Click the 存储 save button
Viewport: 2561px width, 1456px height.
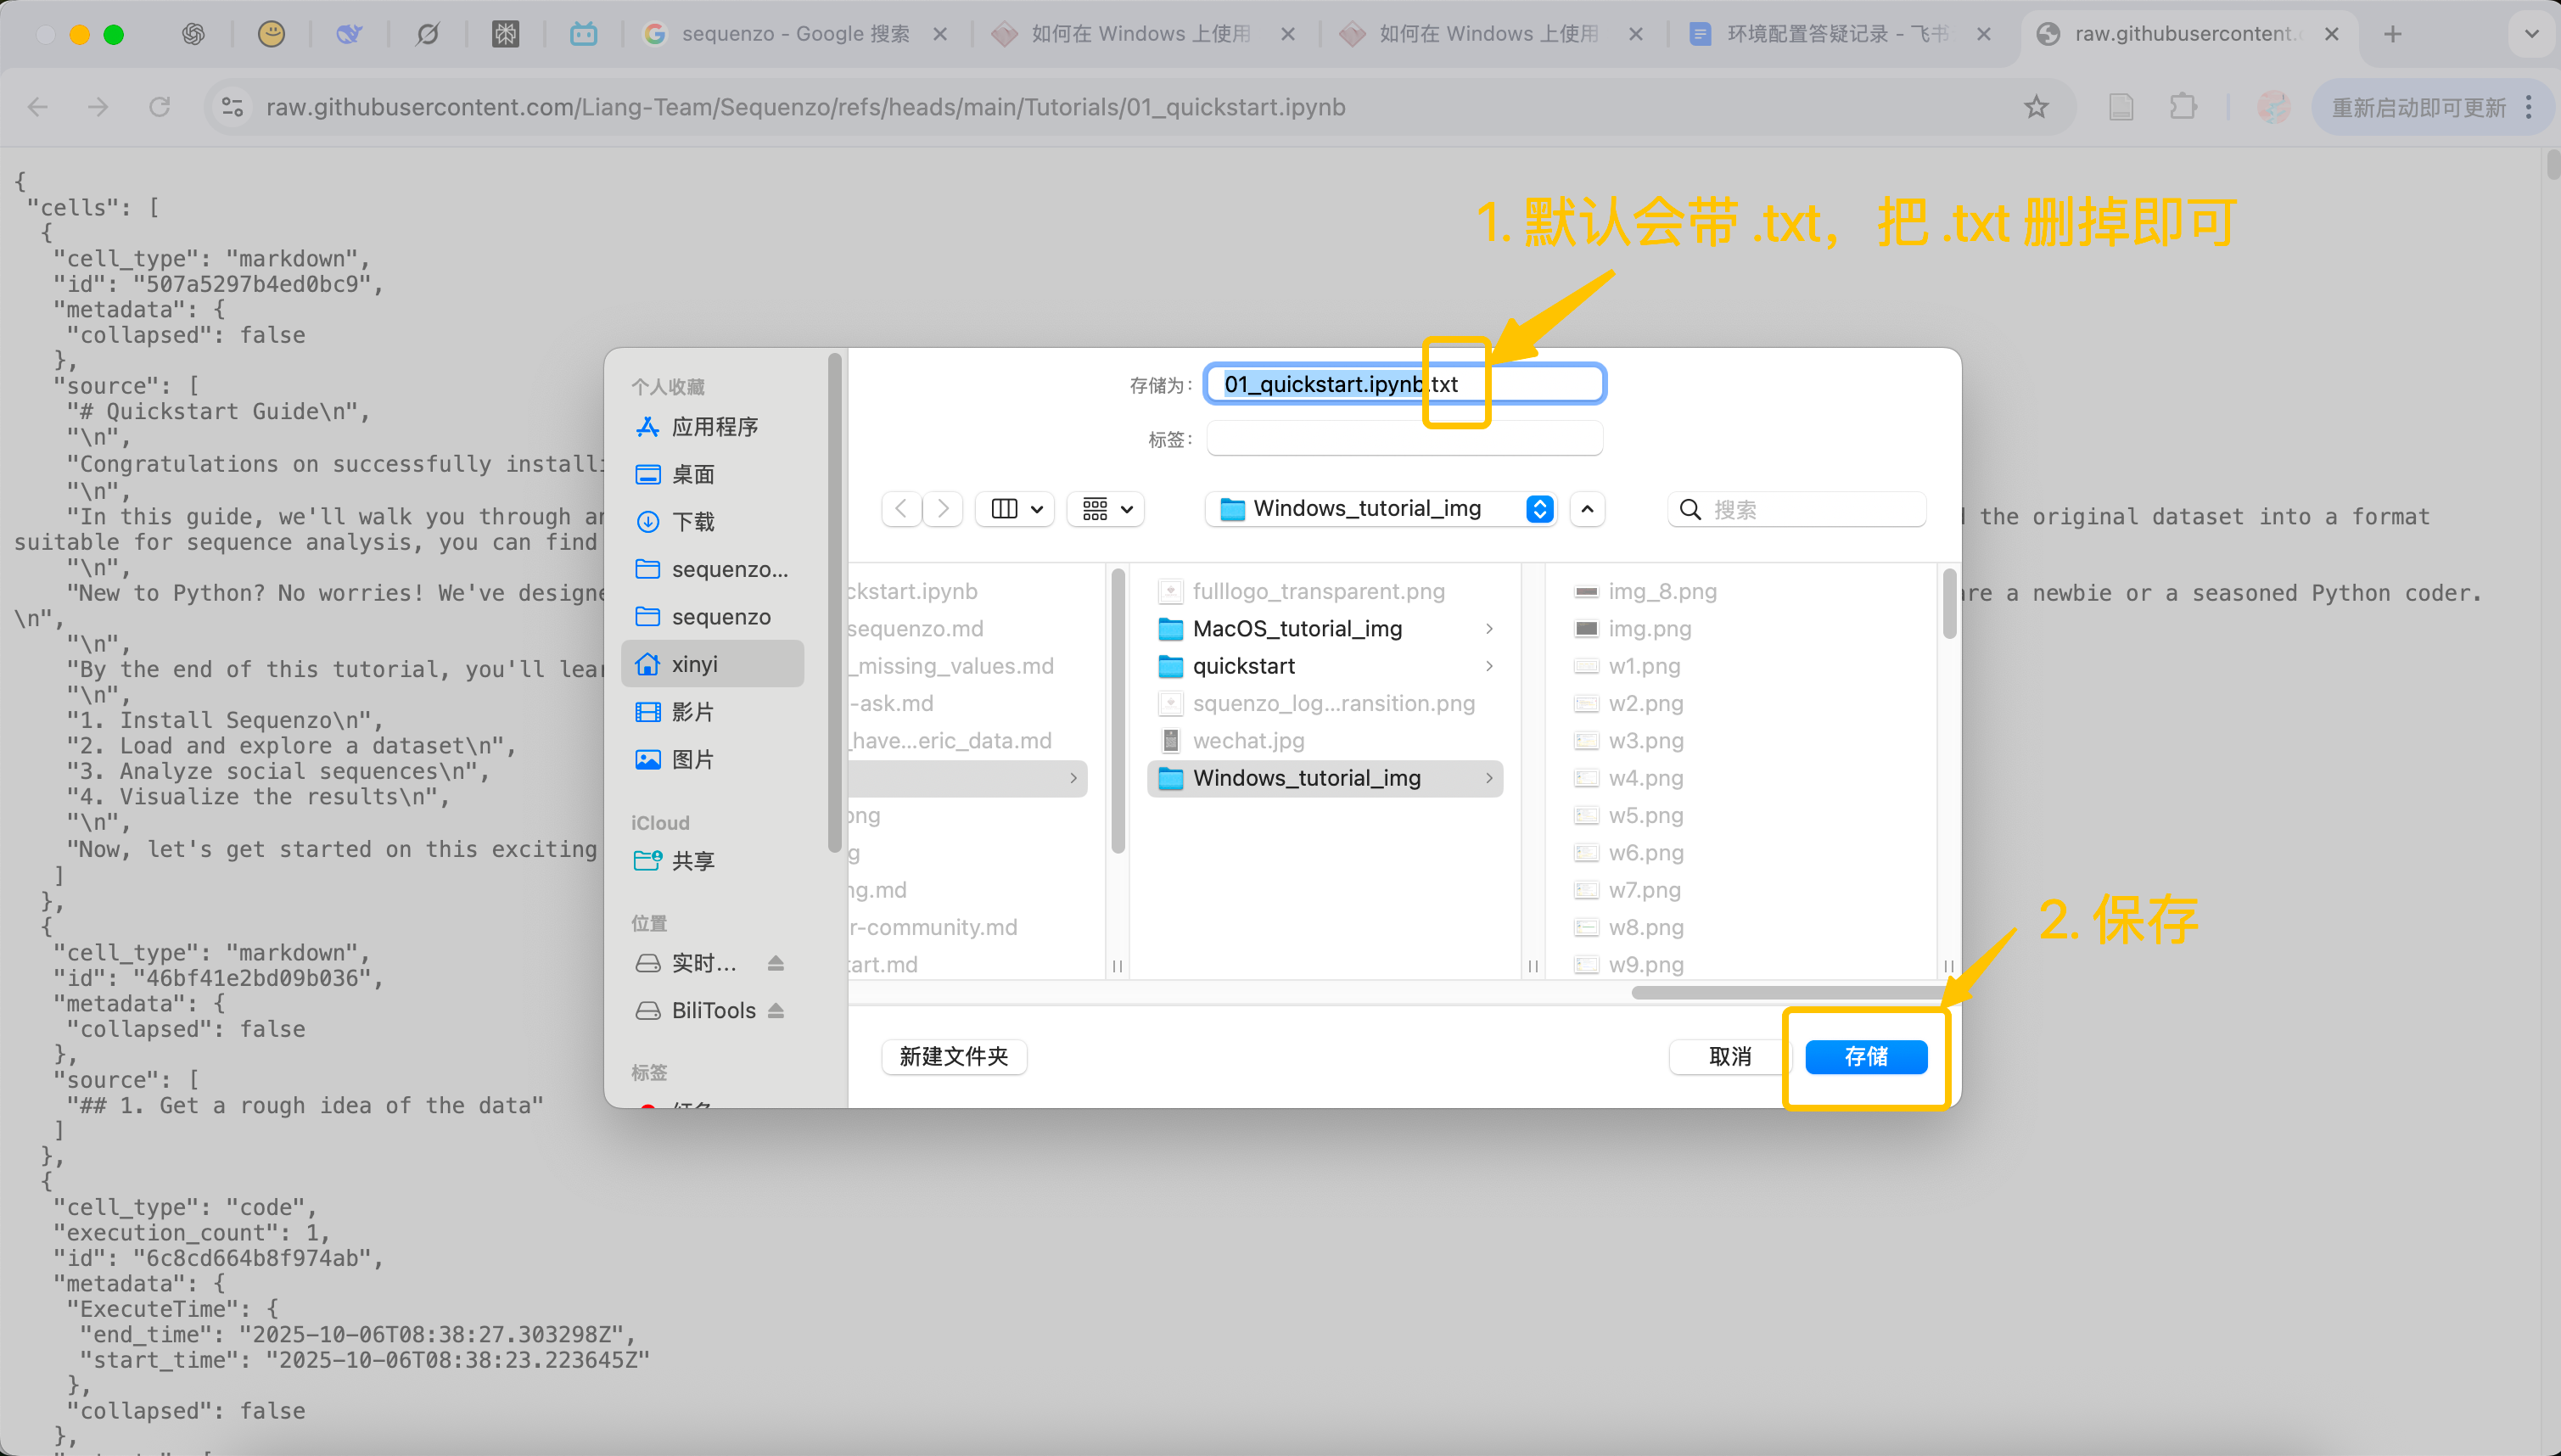(1865, 1056)
